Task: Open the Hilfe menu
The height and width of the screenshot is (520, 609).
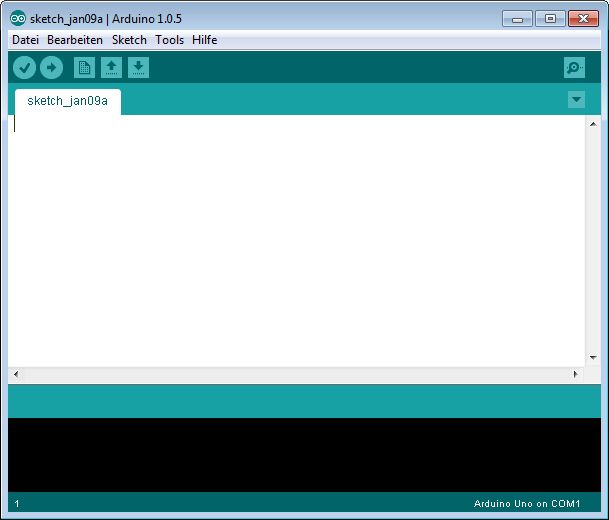Action: click(205, 40)
